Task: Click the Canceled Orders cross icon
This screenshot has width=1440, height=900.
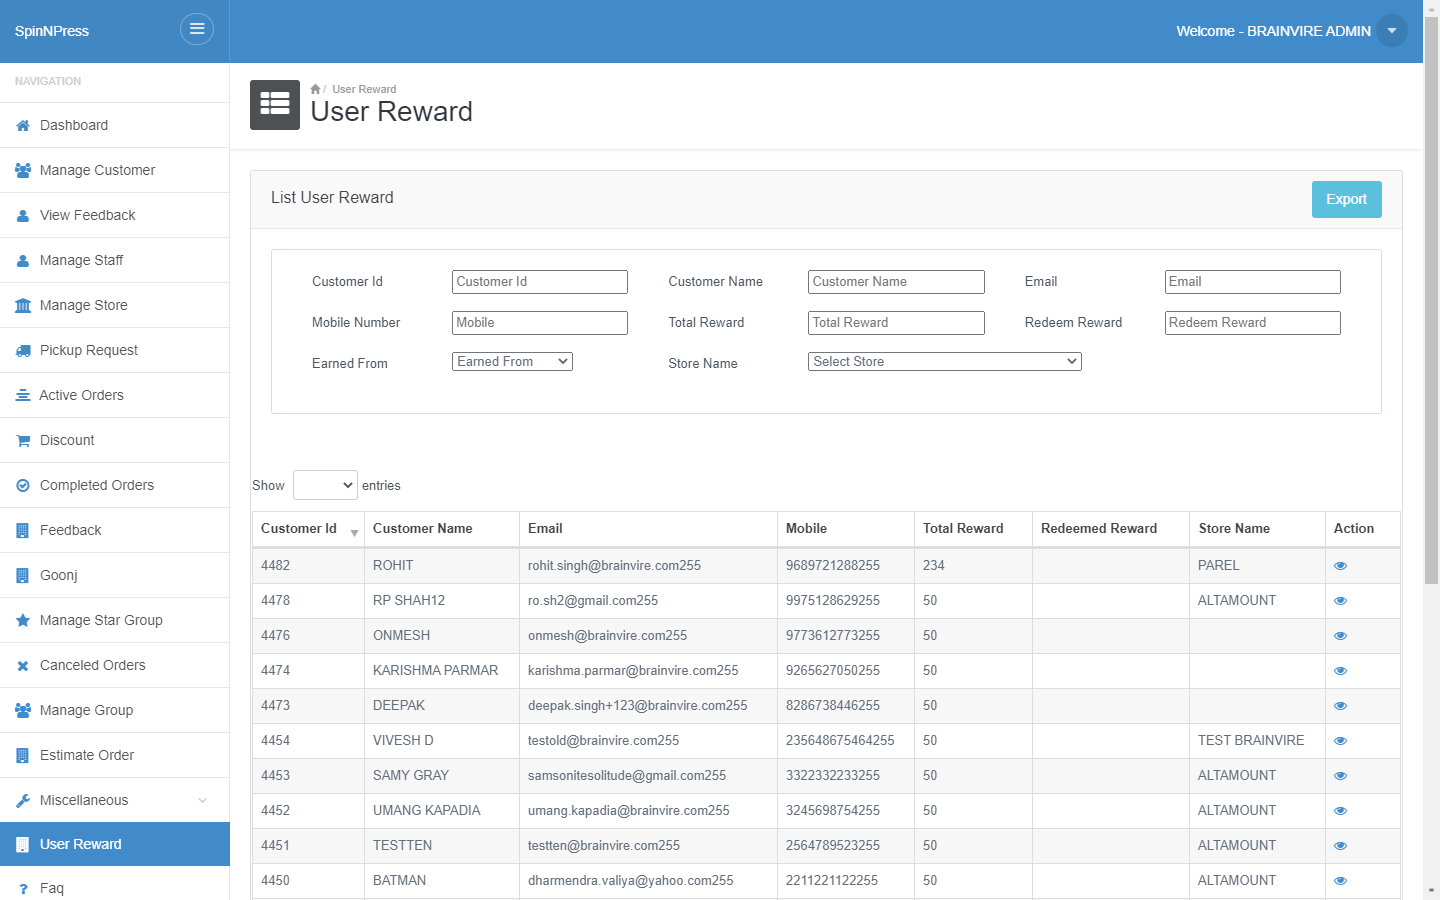Action: [x=23, y=666]
